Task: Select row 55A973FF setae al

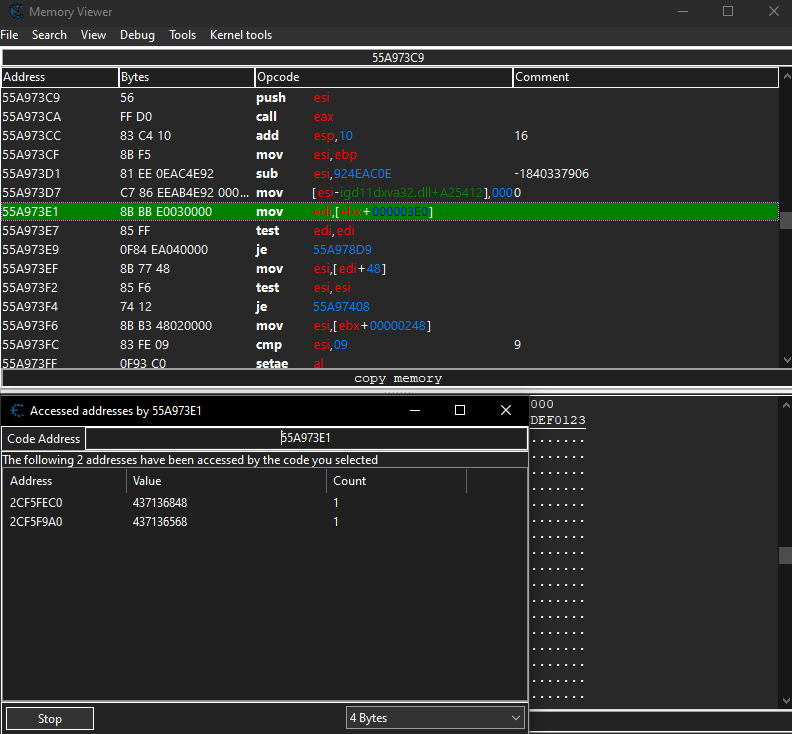Action: (x=390, y=362)
